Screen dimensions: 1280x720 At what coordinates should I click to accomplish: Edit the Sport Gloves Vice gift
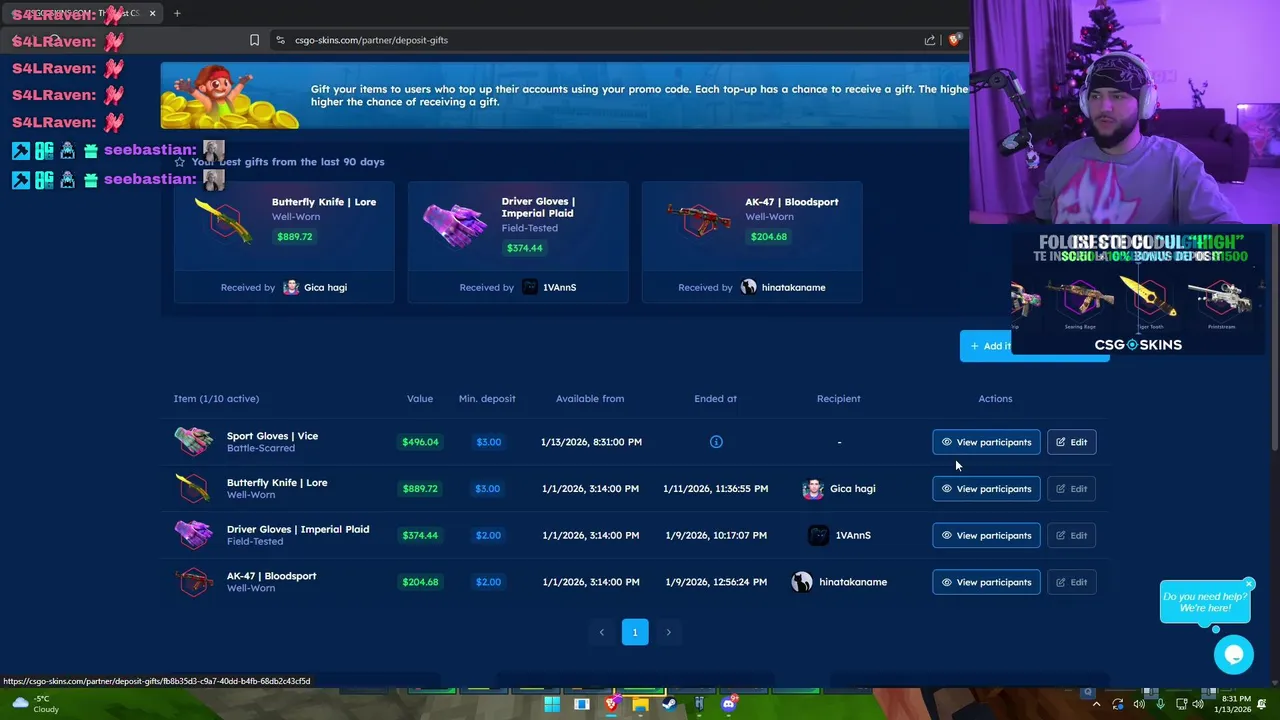tap(1071, 442)
